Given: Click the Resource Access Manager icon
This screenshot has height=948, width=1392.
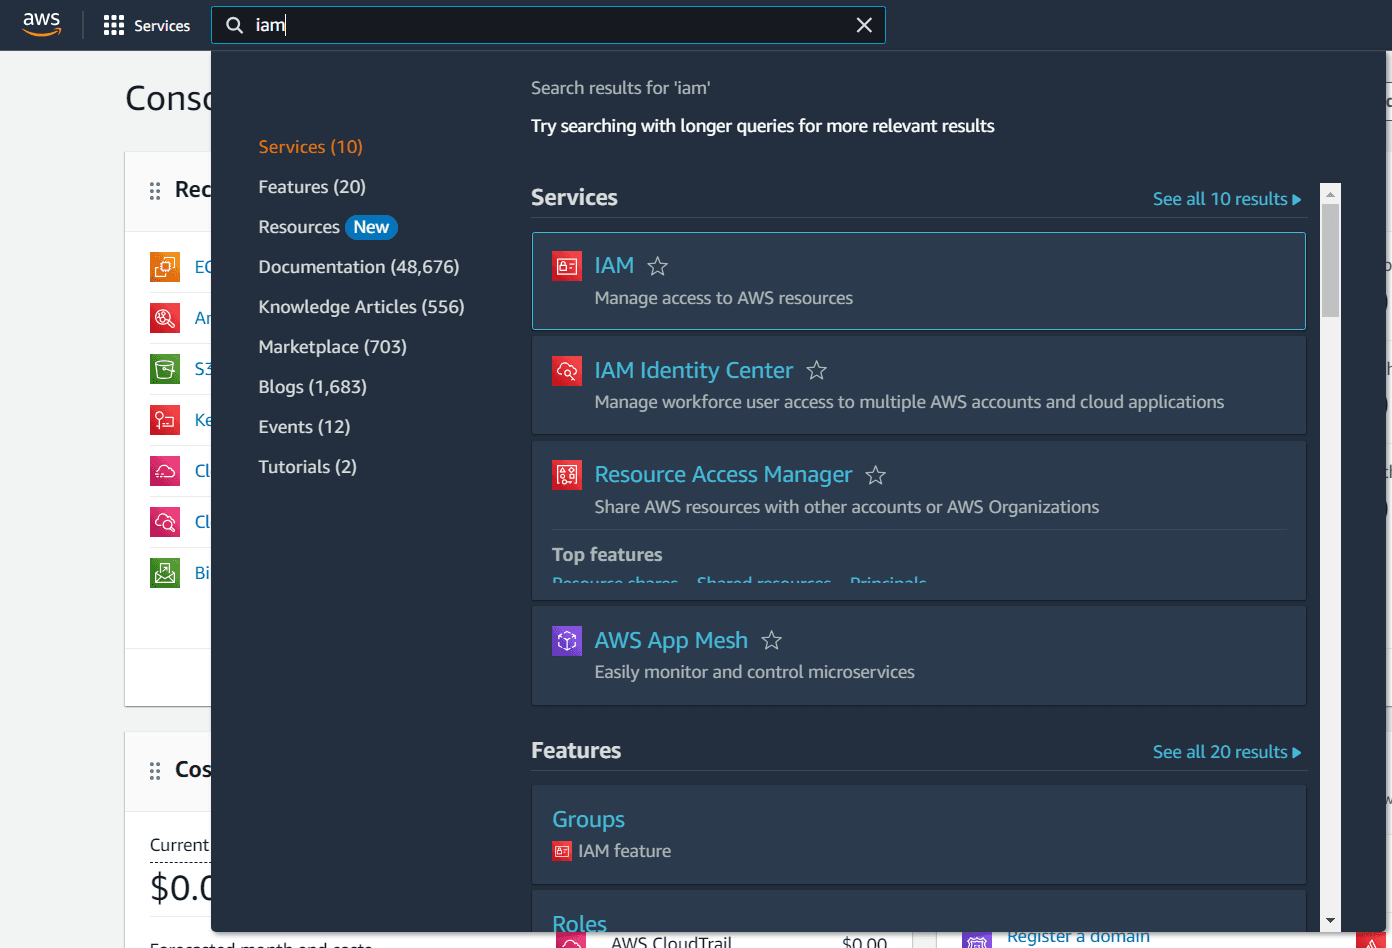Looking at the screenshot, I should (x=566, y=474).
